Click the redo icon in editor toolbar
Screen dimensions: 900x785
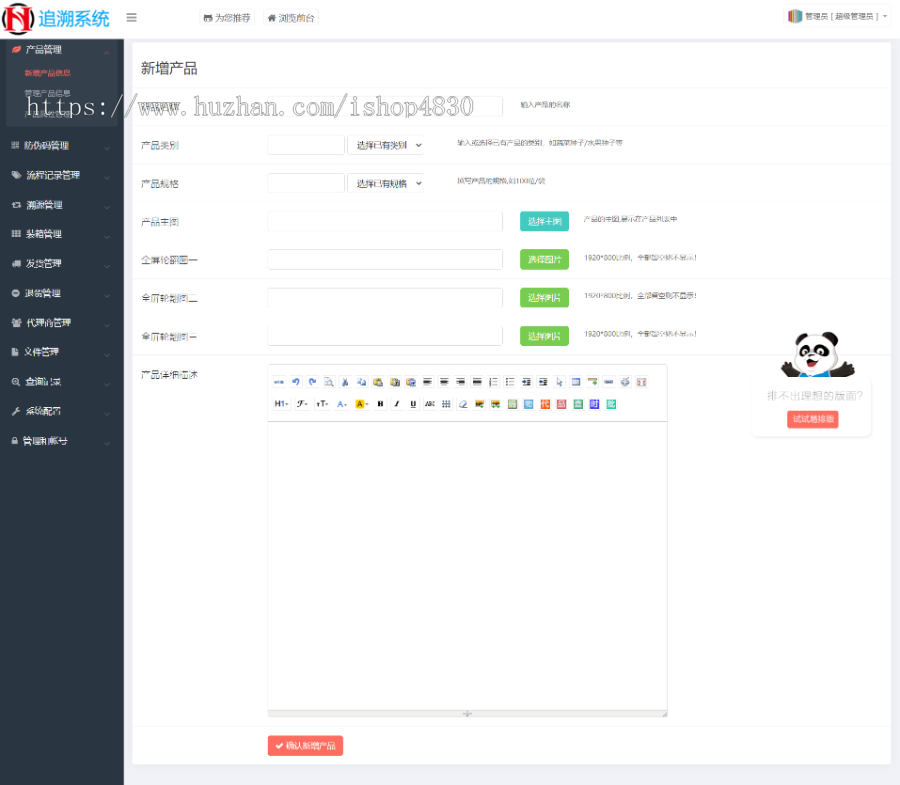312,382
